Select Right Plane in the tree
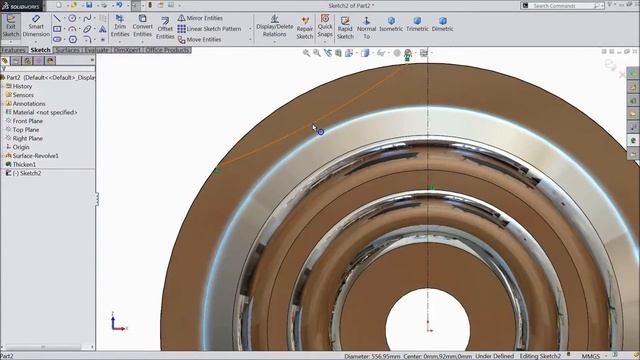Screen dimensions: 640x360 (x=24, y=138)
